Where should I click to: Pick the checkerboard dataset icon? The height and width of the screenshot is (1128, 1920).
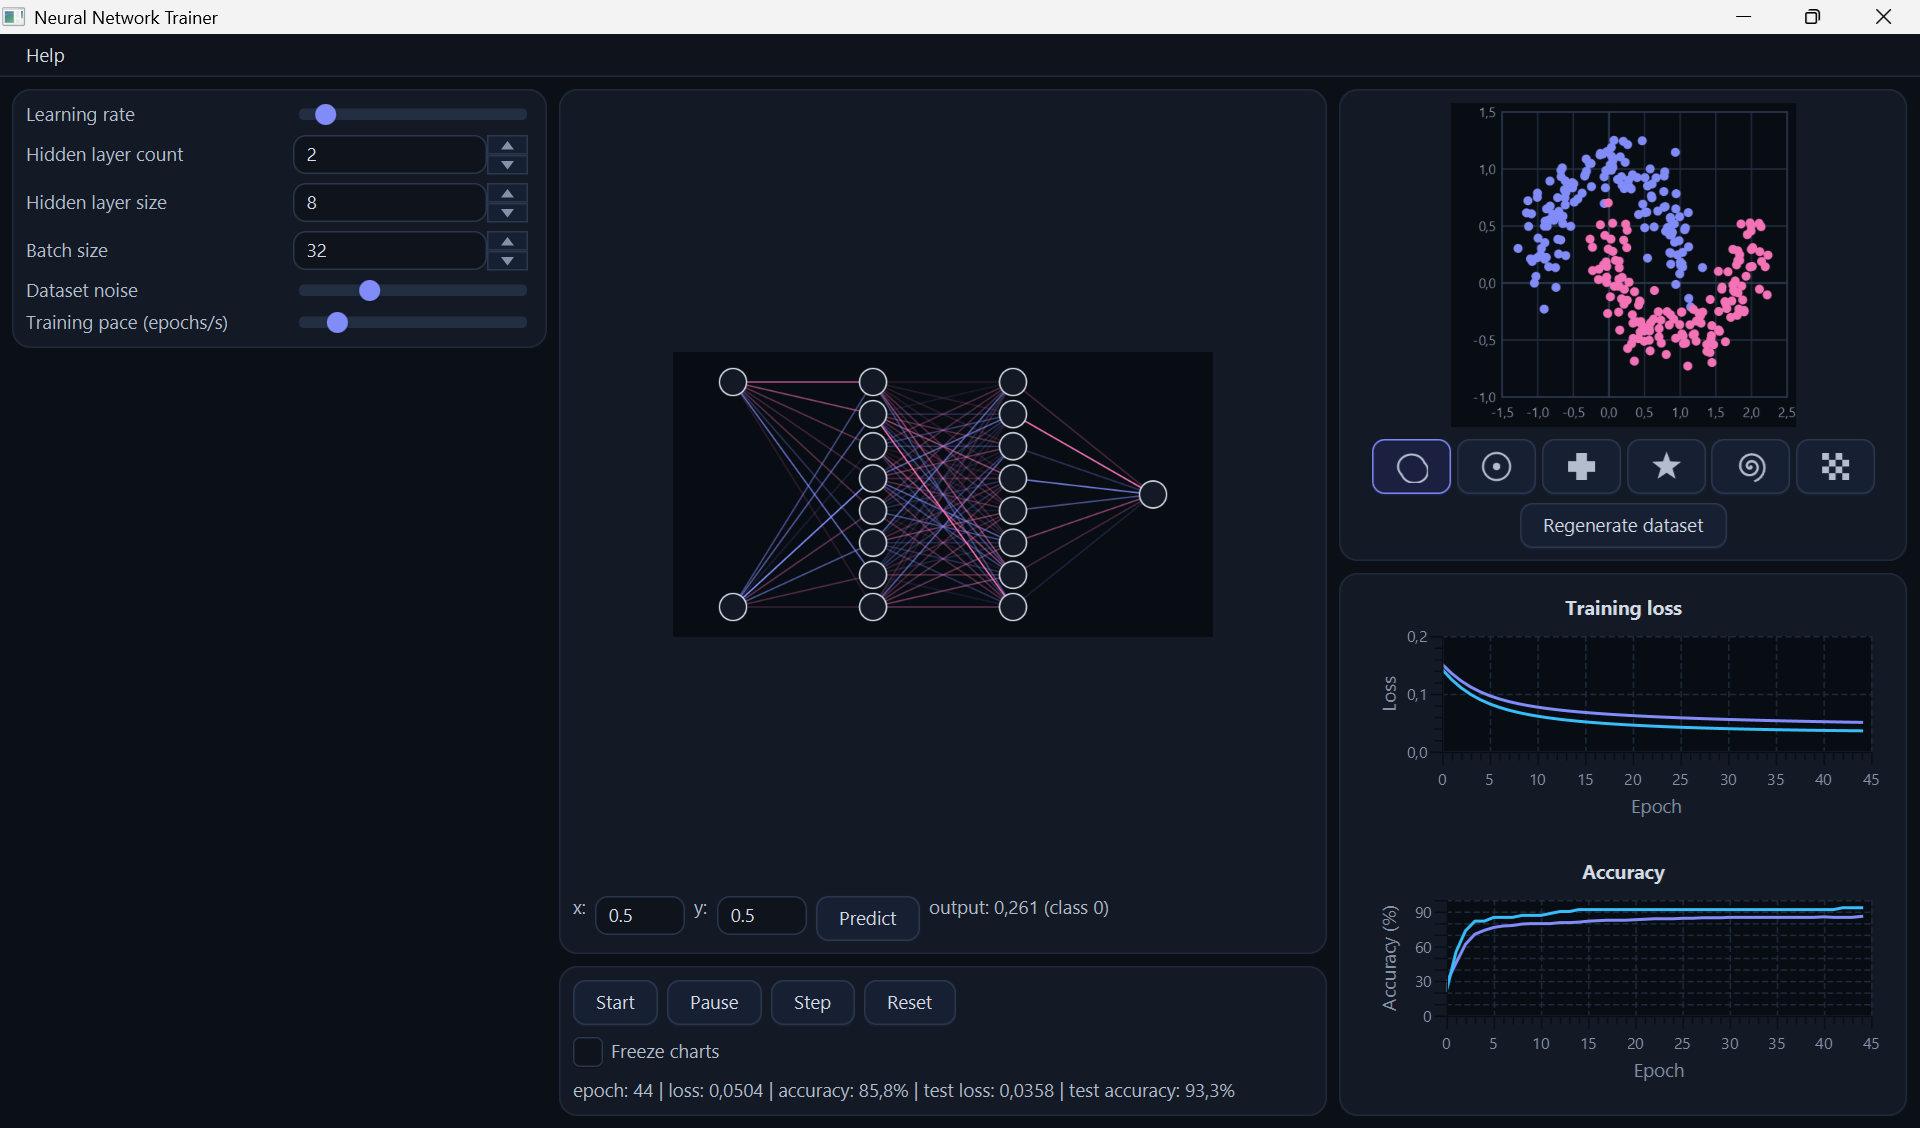1836,467
